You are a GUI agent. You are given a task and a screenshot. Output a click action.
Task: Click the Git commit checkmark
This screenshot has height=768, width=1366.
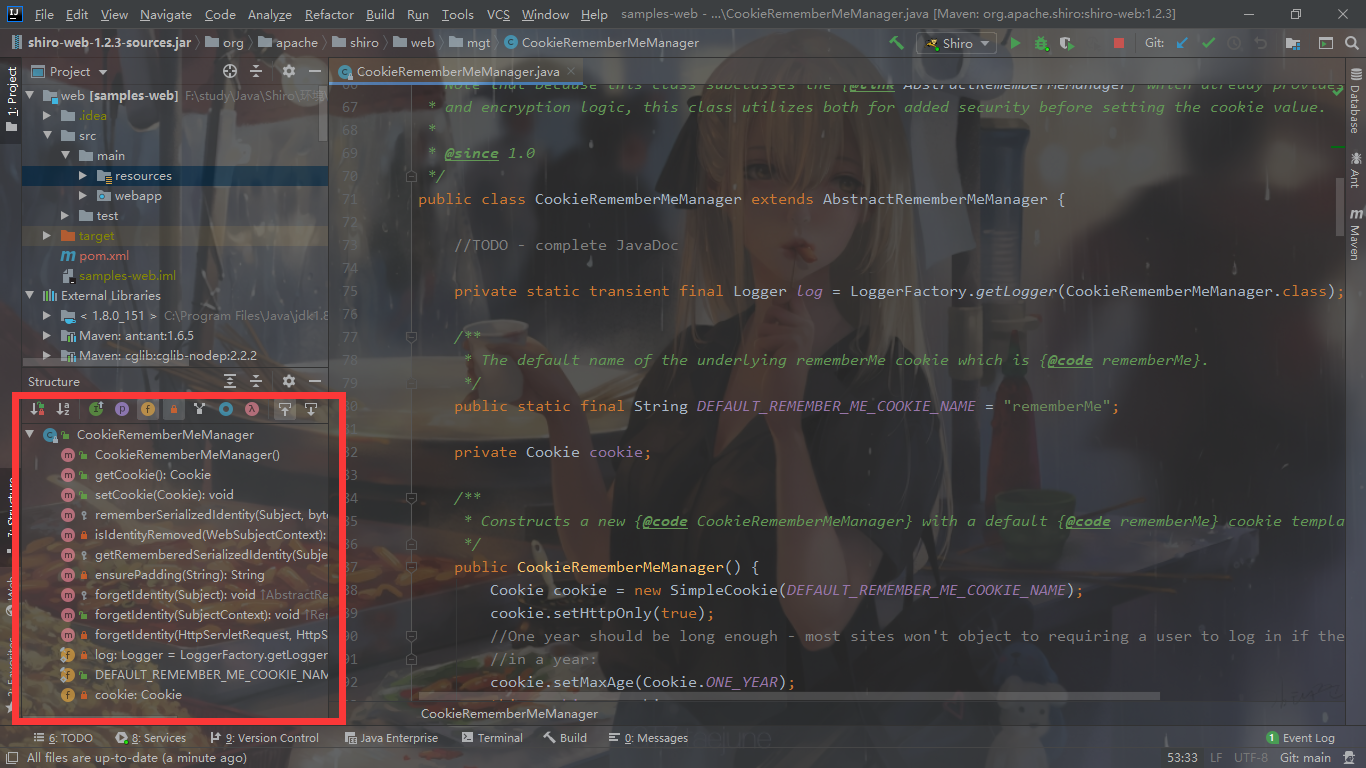coord(1209,43)
